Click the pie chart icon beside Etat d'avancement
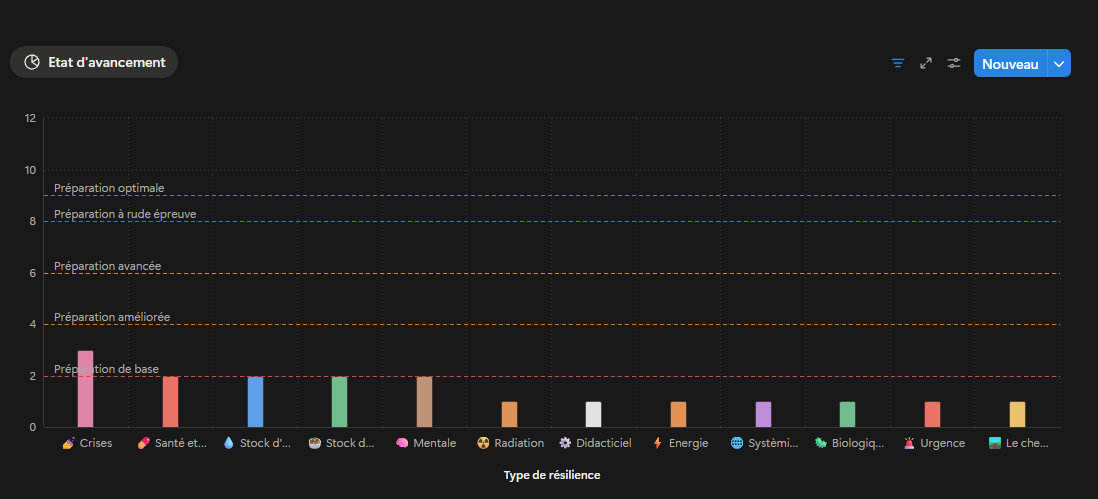The image size is (1098, 499). 32,62
